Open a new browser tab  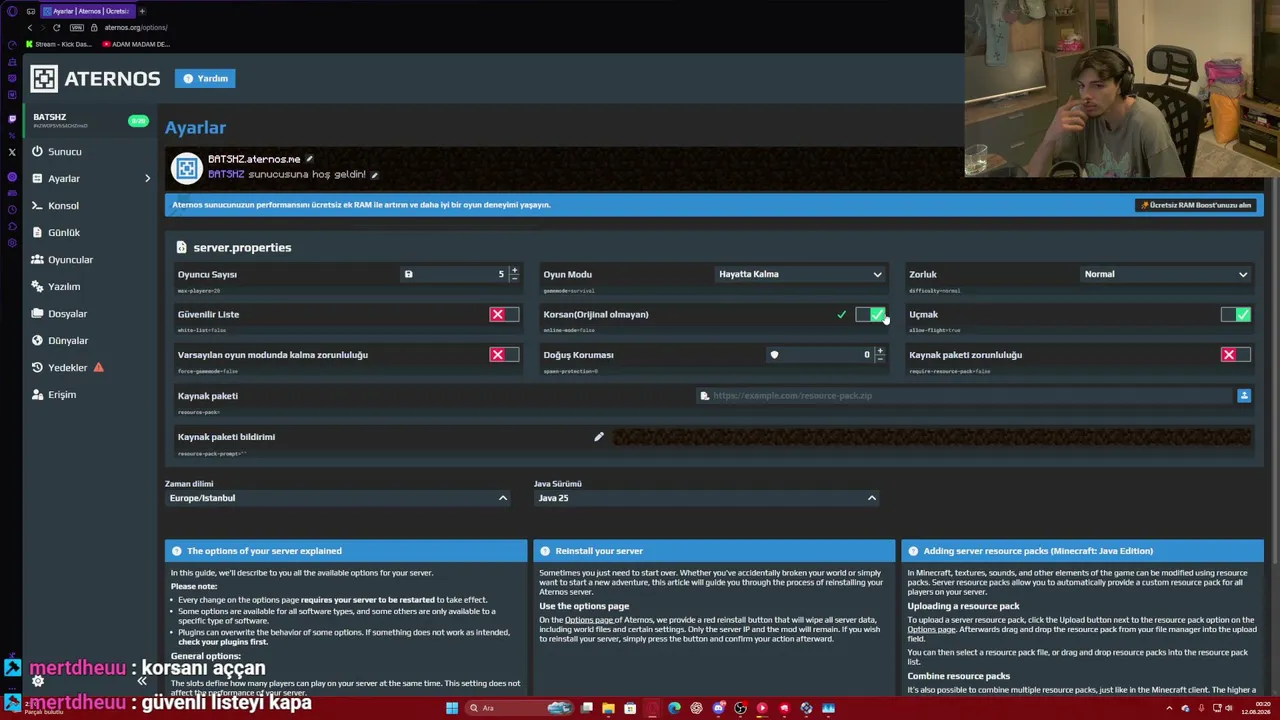tap(142, 11)
